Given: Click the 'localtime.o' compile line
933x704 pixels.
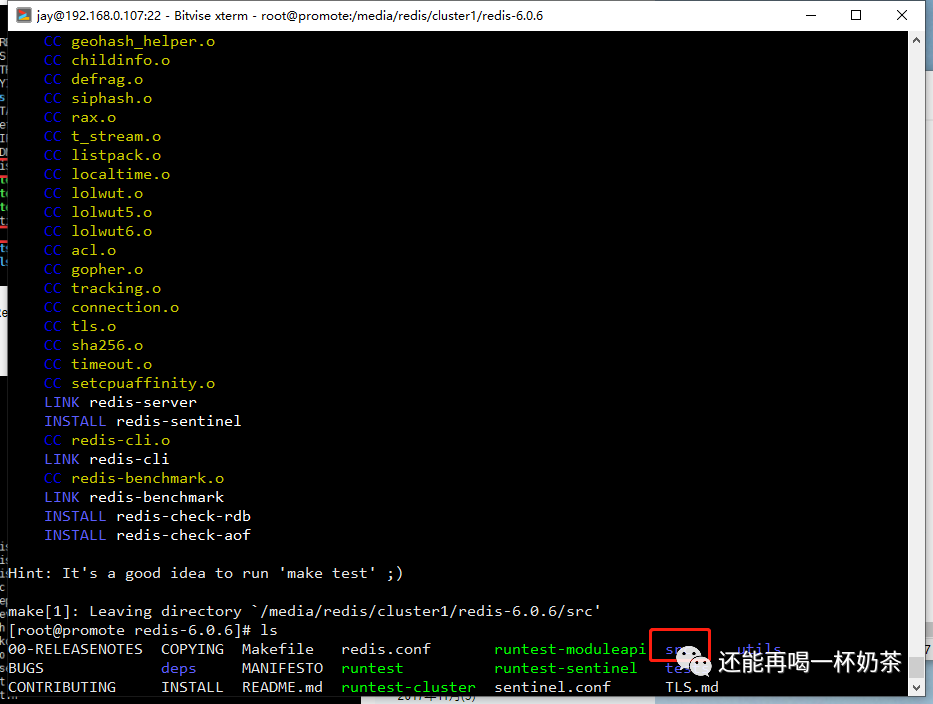Looking at the screenshot, I should click(x=107, y=175).
